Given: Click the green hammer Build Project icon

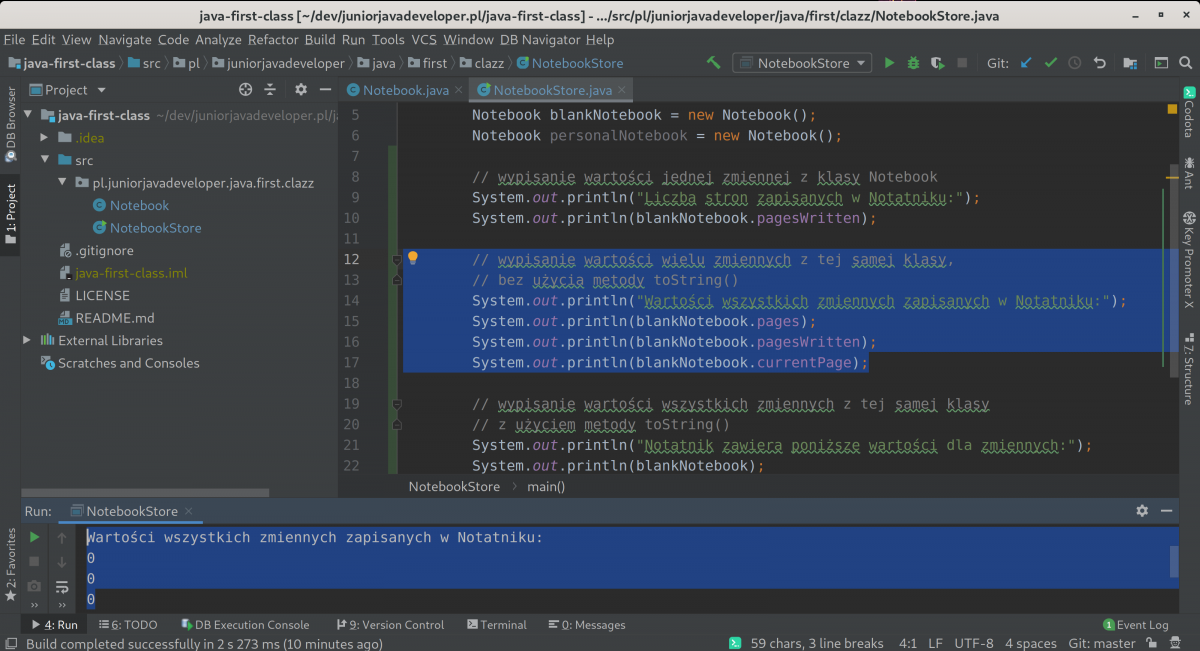Looking at the screenshot, I should 713,63.
